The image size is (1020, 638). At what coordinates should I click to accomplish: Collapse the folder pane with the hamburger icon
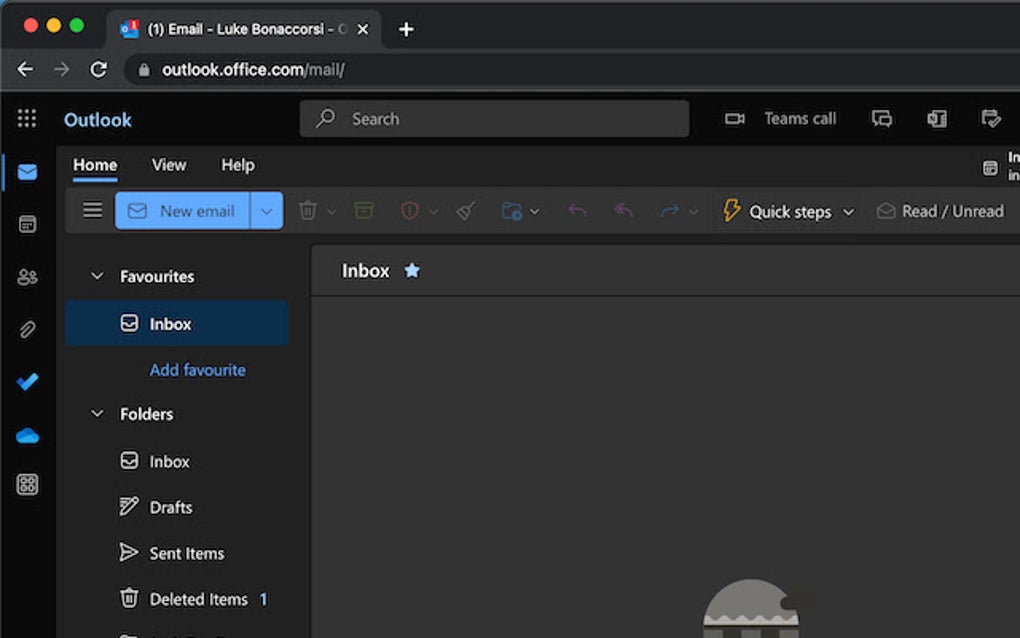(x=93, y=211)
